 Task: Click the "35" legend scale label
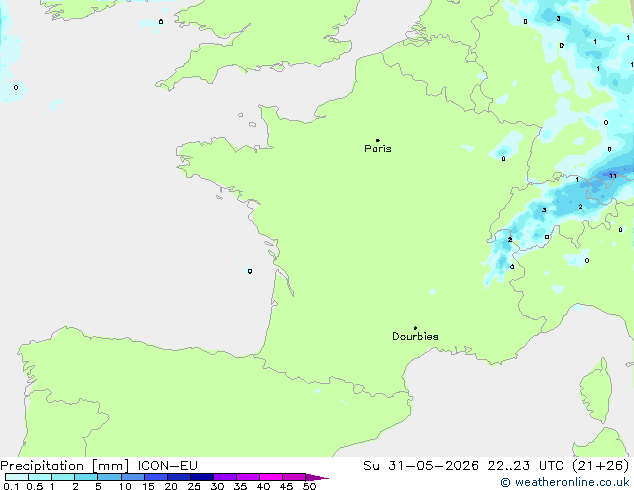coord(240,486)
